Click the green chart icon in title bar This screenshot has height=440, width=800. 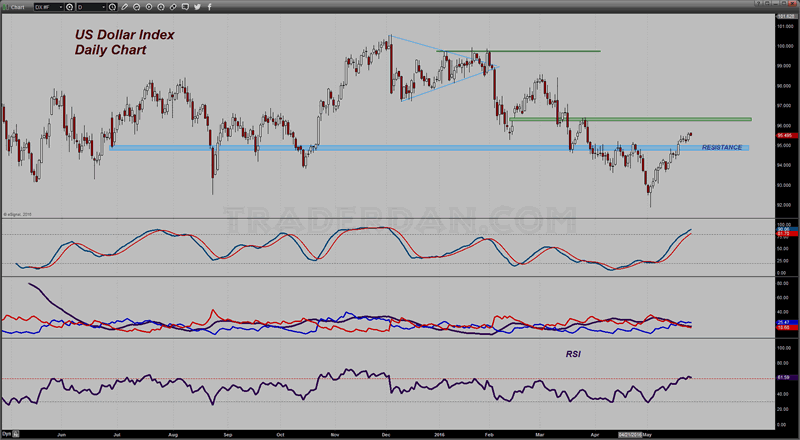[x=6, y=6]
